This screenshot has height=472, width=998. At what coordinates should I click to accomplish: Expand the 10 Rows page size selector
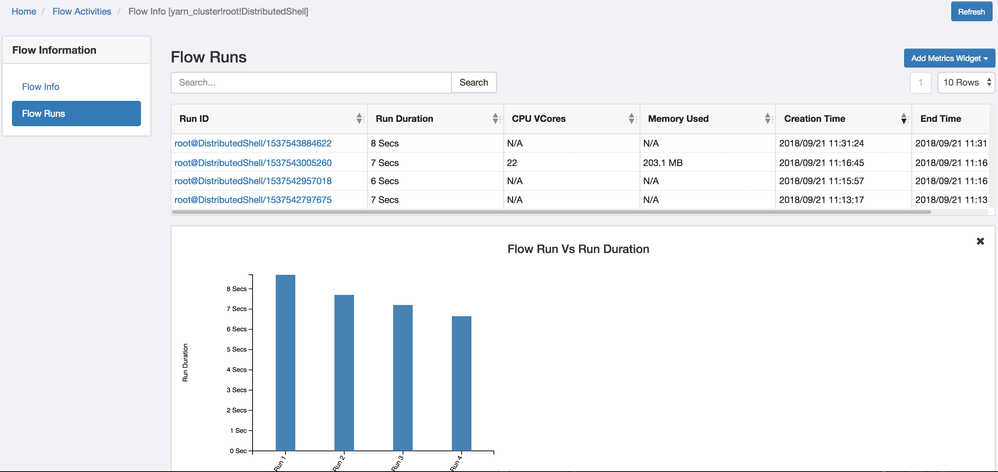(965, 83)
